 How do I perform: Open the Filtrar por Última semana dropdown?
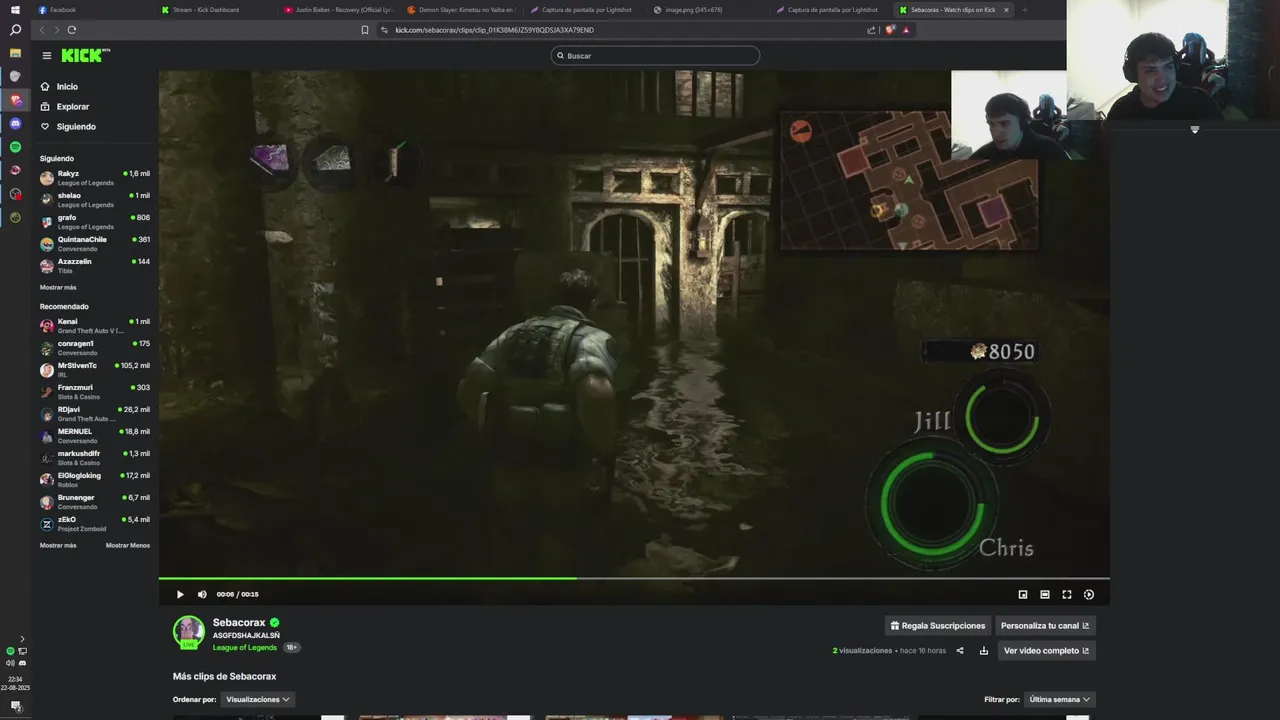point(1060,700)
